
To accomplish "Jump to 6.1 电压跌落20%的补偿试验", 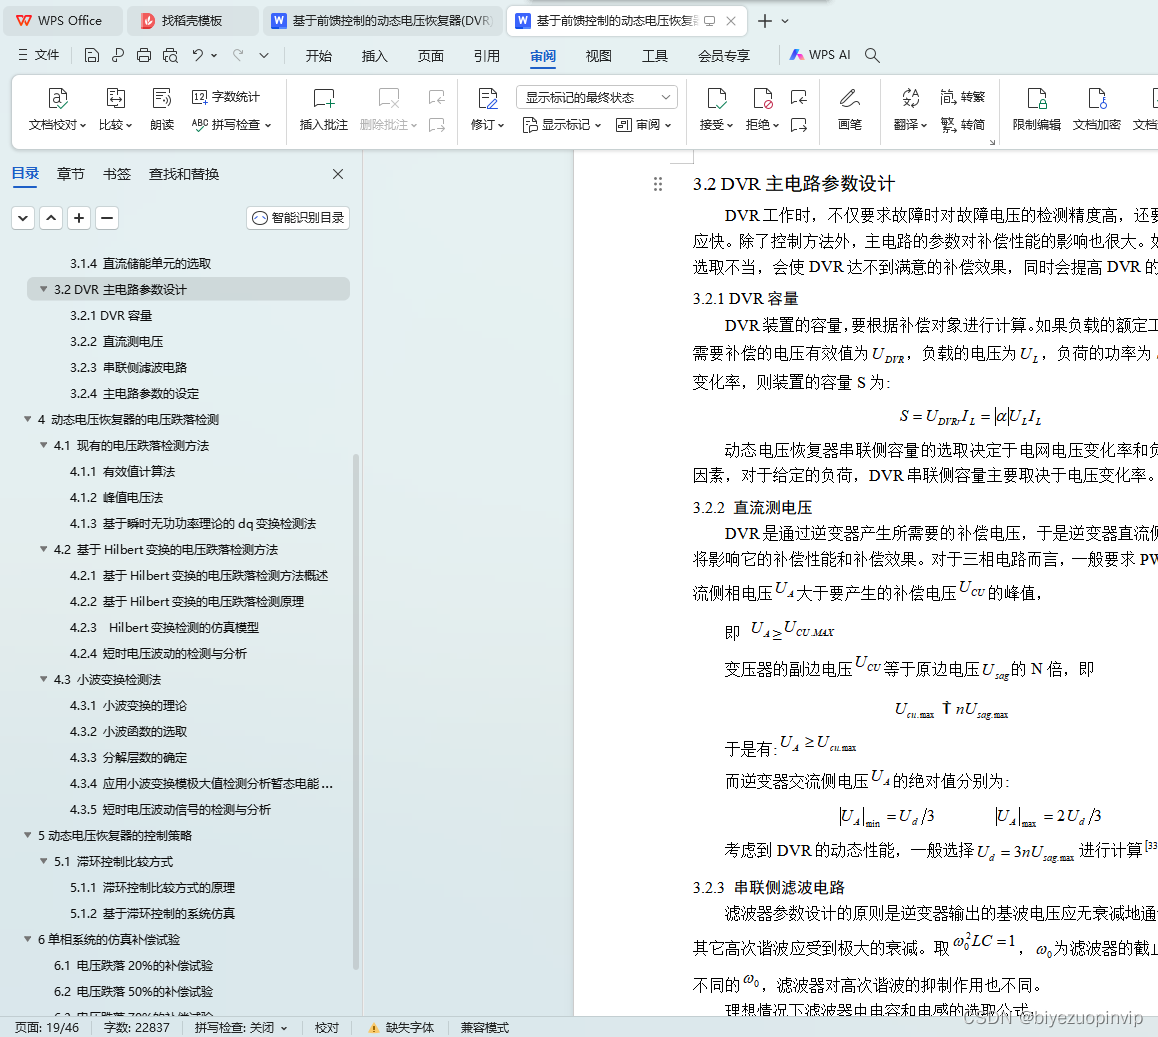I will click(x=133, y=965).
